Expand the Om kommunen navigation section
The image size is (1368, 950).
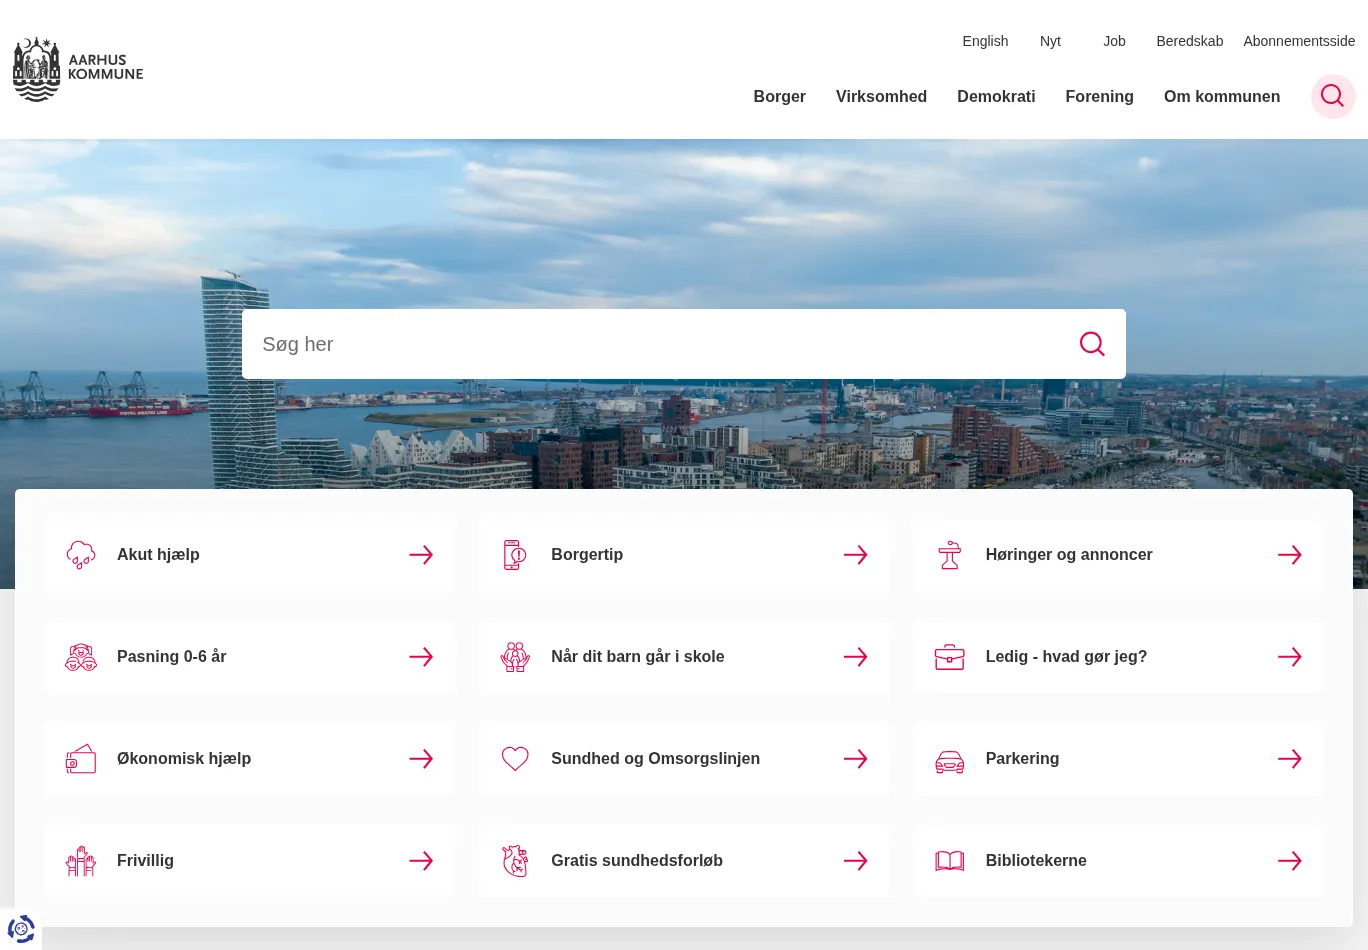click(x=1221, y=97)
